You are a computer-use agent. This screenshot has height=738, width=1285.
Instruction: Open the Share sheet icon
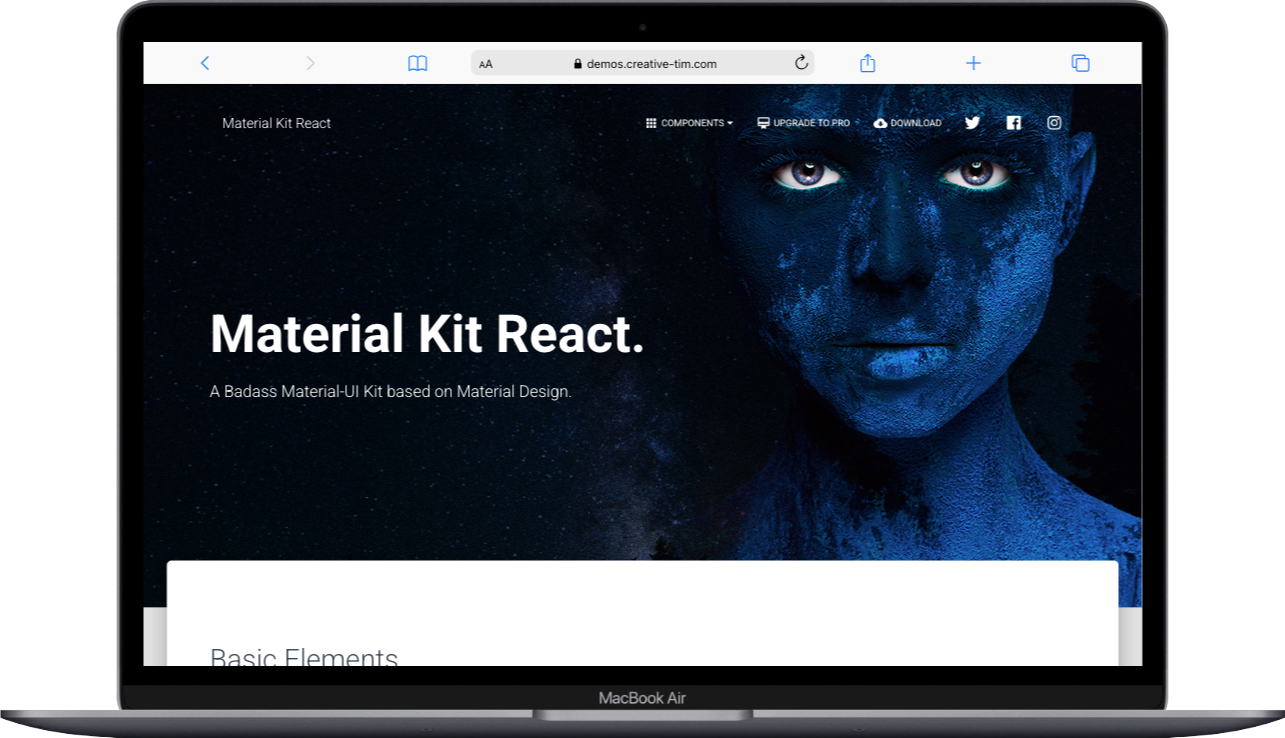[x=867, y=62]
